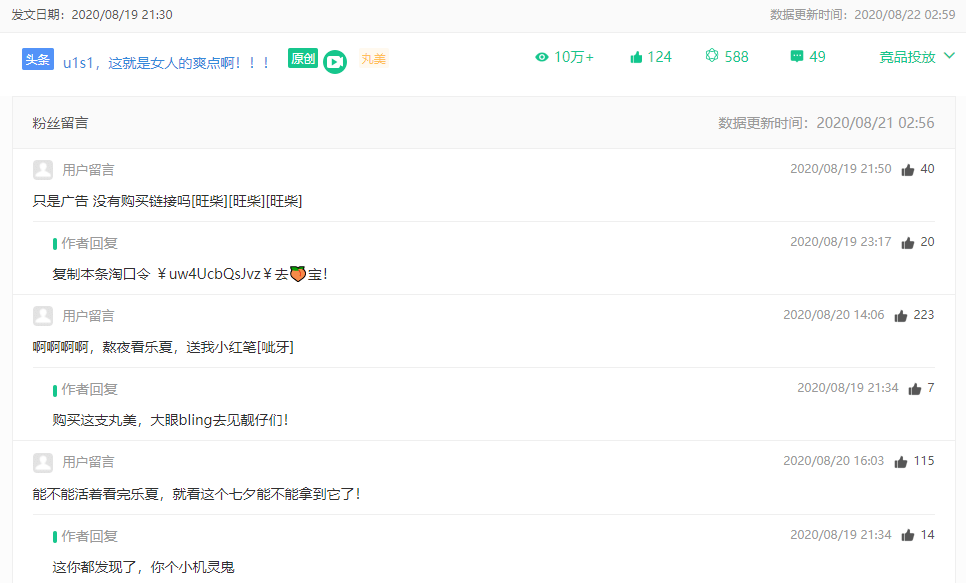
Task: Click the share count 588
Action: click(x=736, y=57)
